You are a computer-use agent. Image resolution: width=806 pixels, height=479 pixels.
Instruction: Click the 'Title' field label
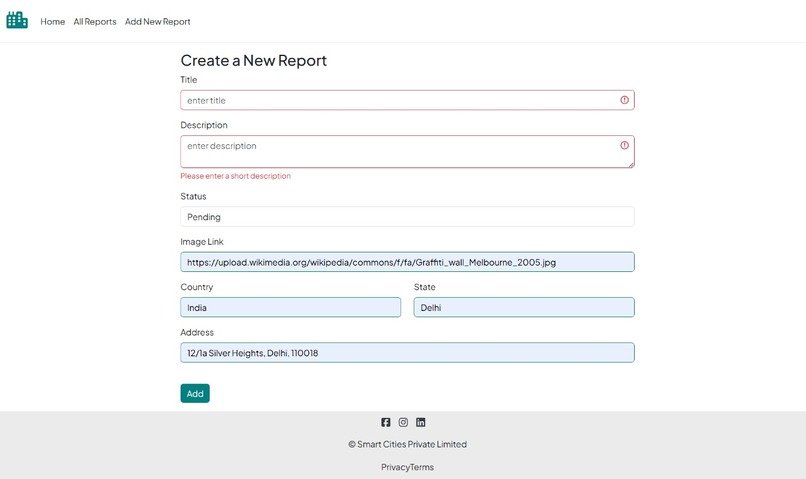pyautogui.click(x=189, y=80)
